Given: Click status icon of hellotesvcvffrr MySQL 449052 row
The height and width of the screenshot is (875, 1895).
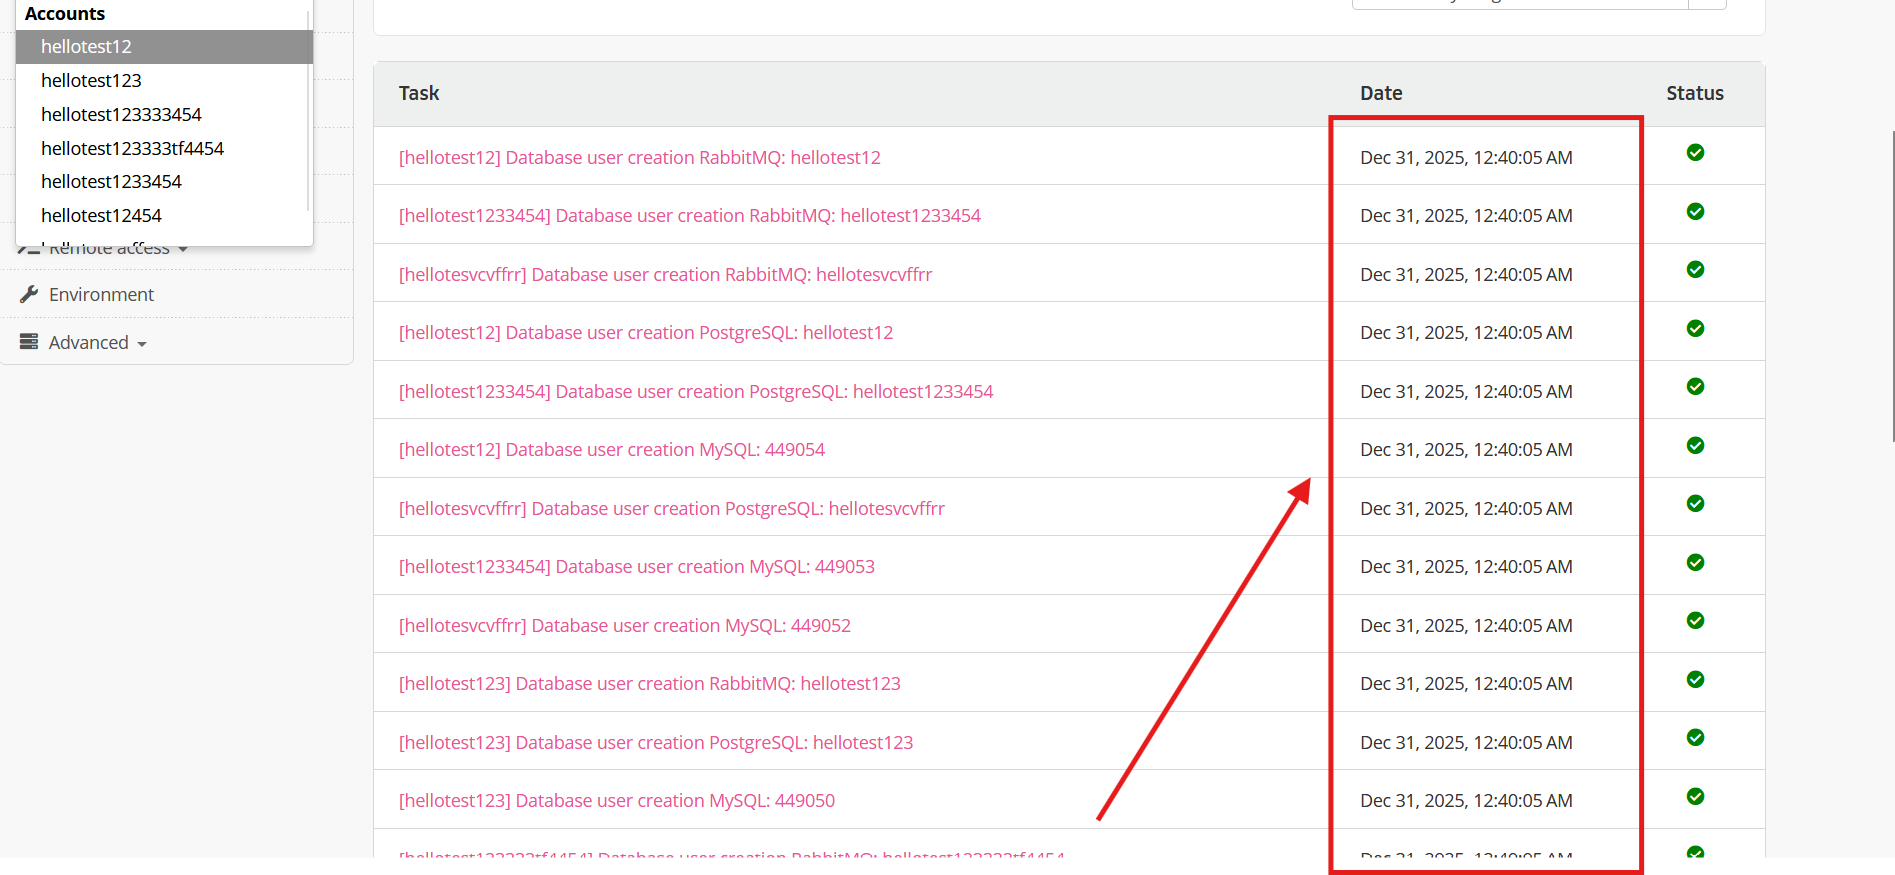Looking at the screenshot, I should coord(1695,621).
